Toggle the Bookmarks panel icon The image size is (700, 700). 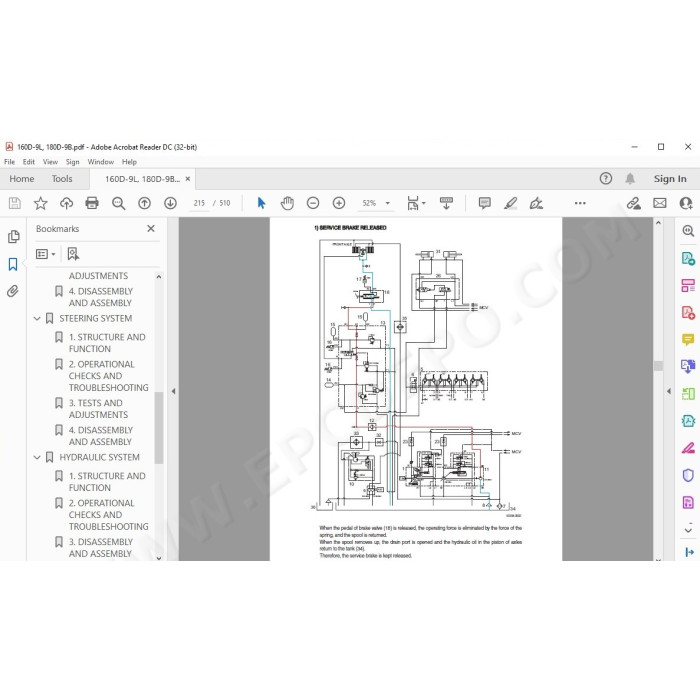[13, 264]
